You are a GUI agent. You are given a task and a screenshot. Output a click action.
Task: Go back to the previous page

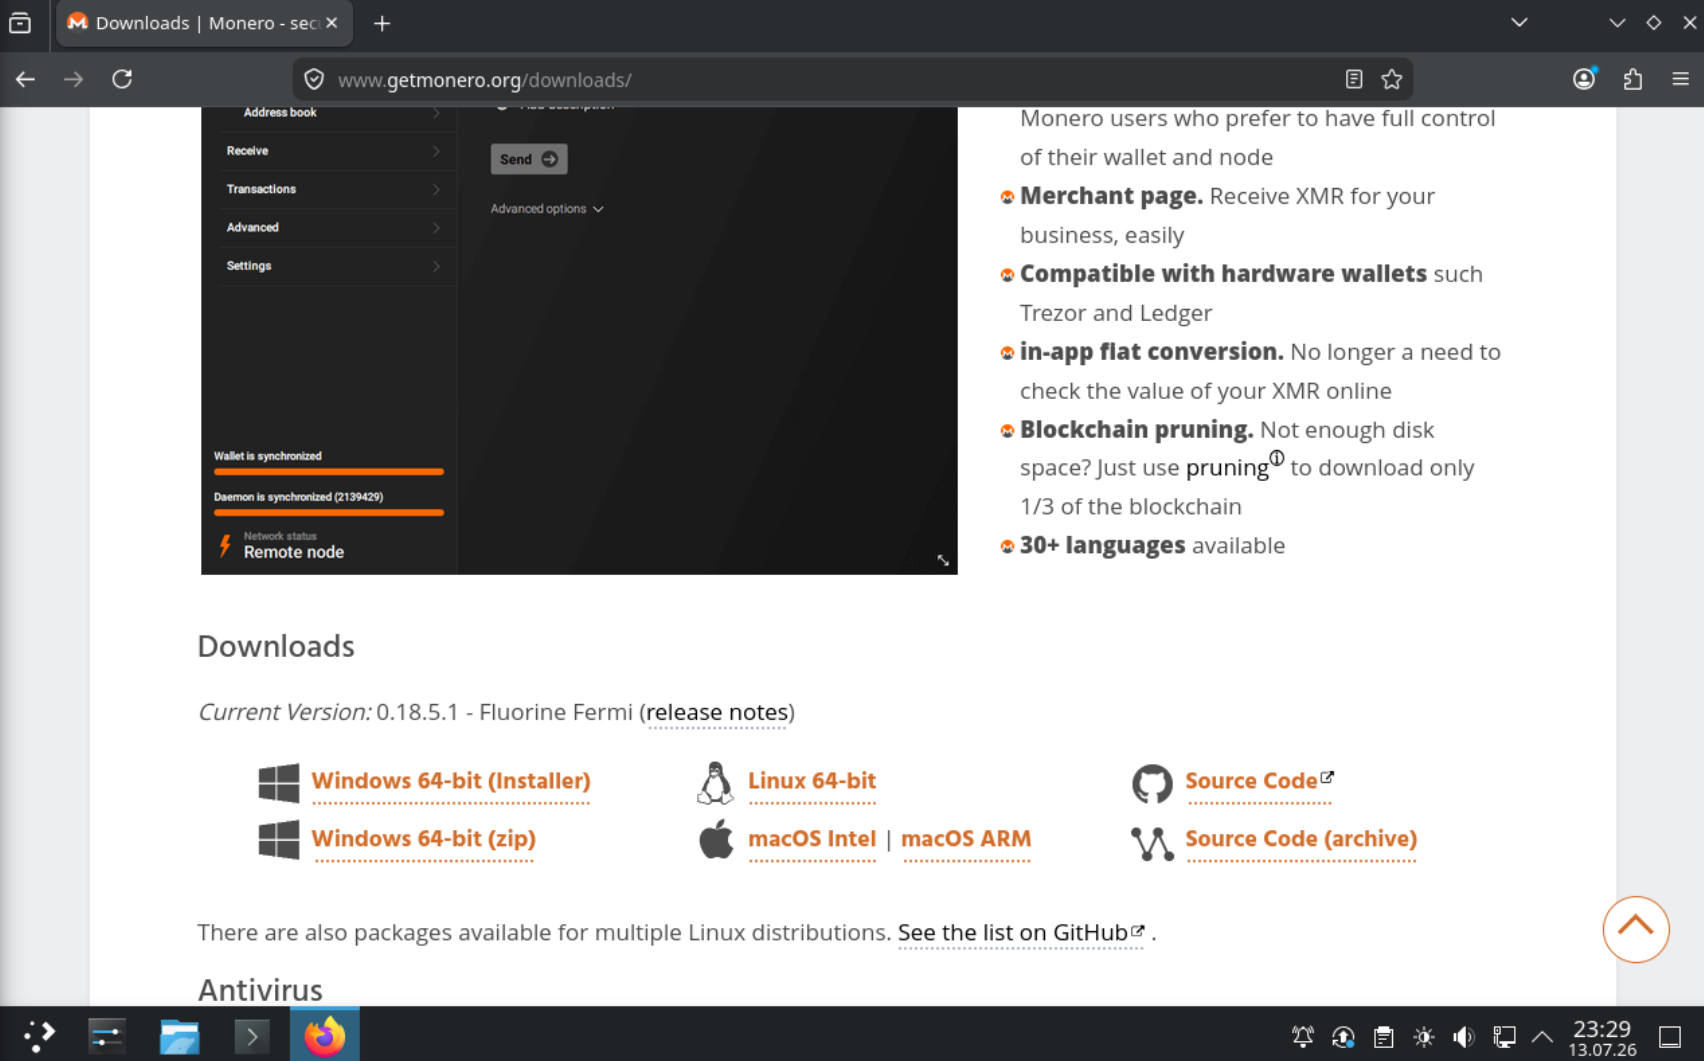coord(25,79)
